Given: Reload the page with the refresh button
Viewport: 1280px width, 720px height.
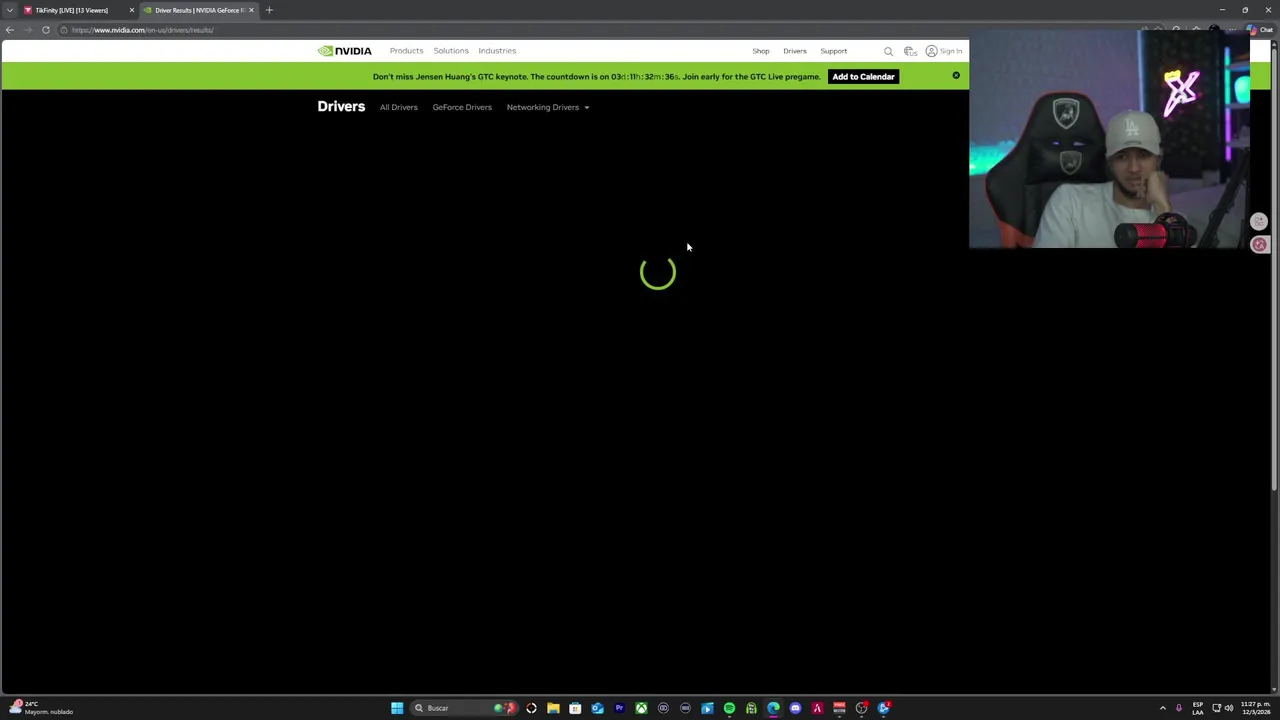Looking at the screenshot, I should coord(46,30).
